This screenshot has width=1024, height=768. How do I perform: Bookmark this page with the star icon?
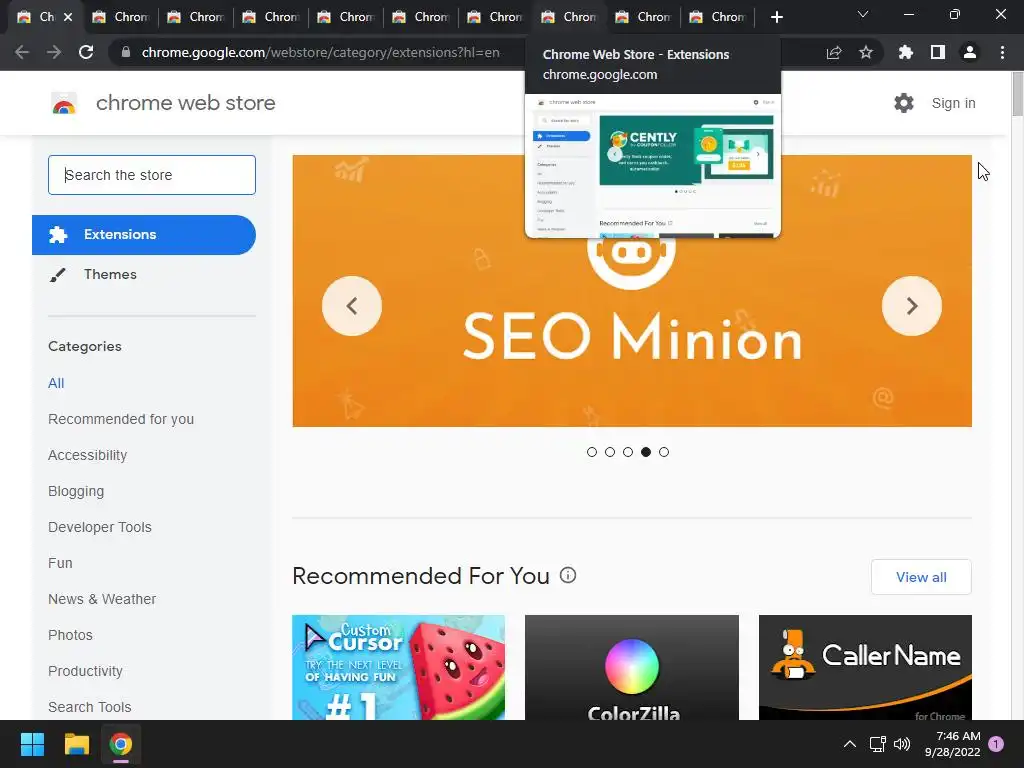(x=865, y=52)
